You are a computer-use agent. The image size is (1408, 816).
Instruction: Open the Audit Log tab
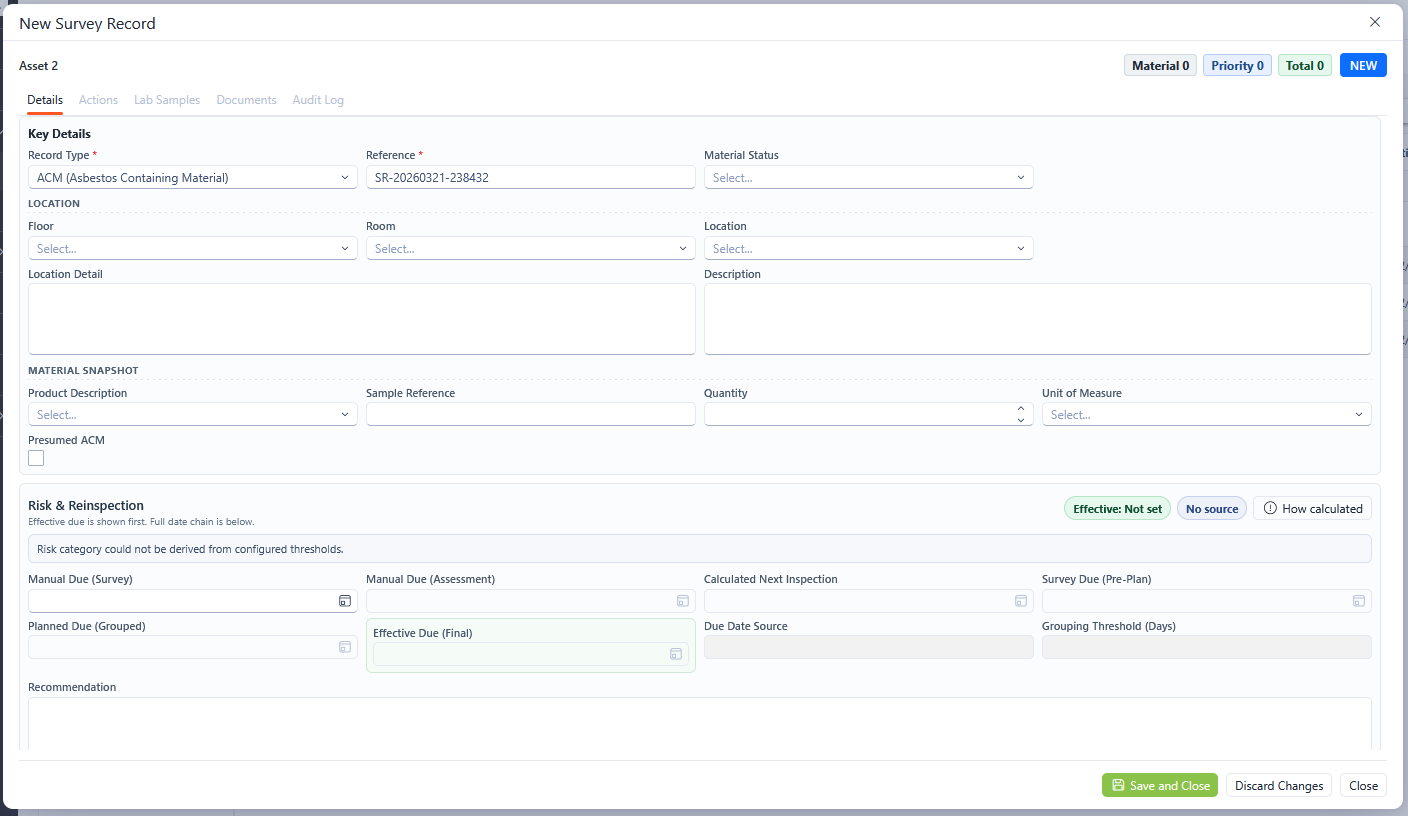(318, 100)
